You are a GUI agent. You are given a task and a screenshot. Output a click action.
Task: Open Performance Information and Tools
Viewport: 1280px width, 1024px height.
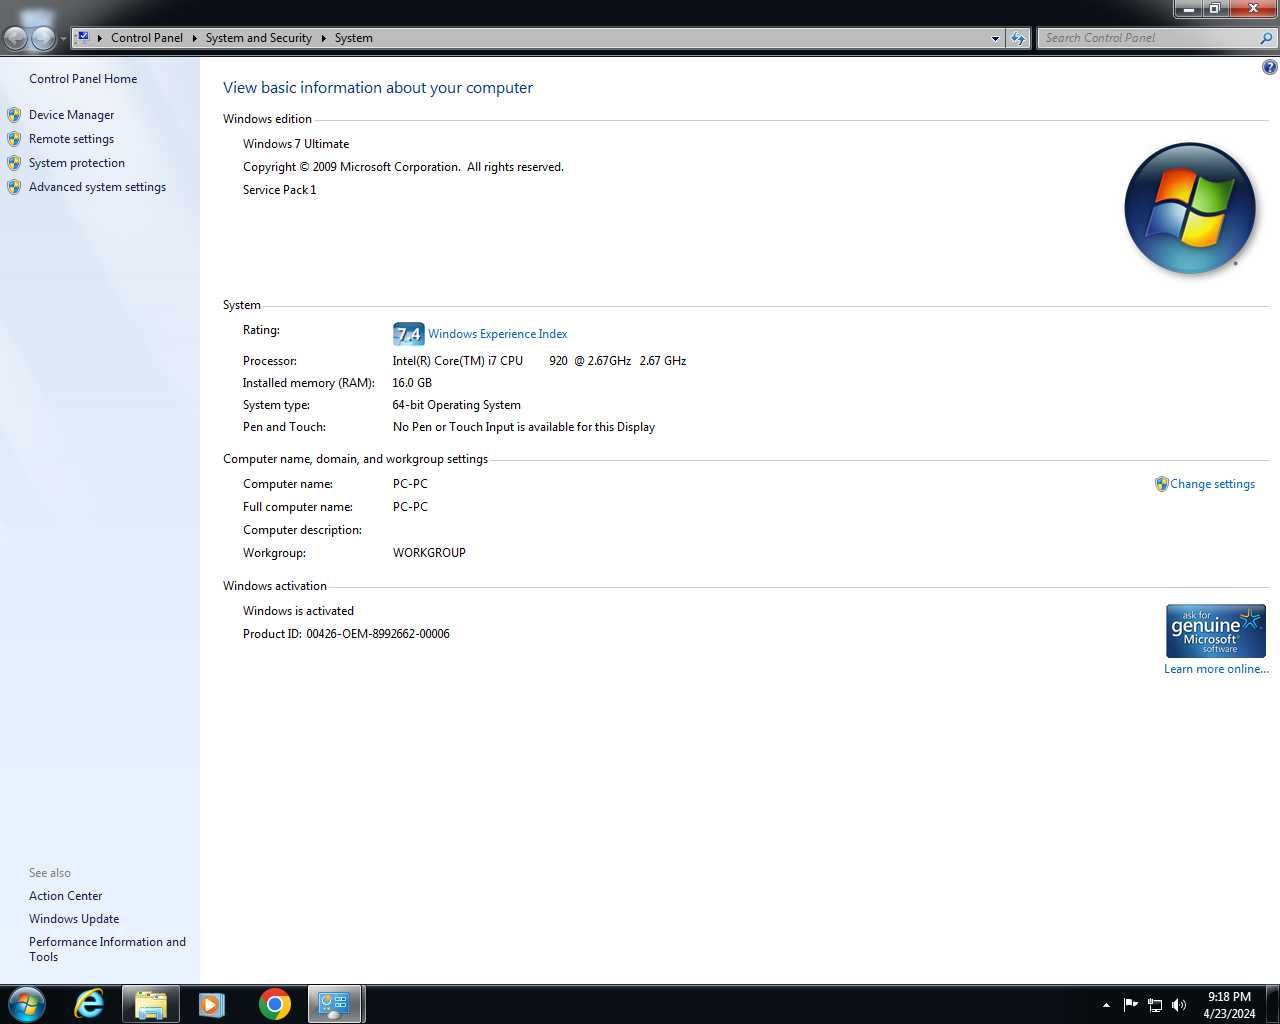click(107, 949)
